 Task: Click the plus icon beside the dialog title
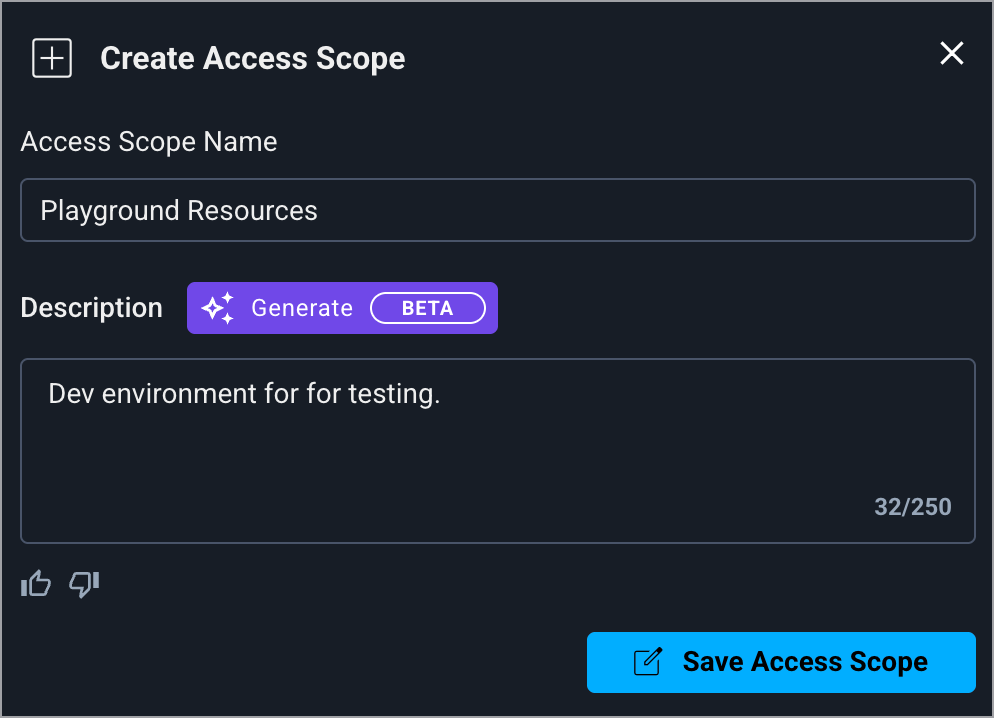[x=52, y=58]
